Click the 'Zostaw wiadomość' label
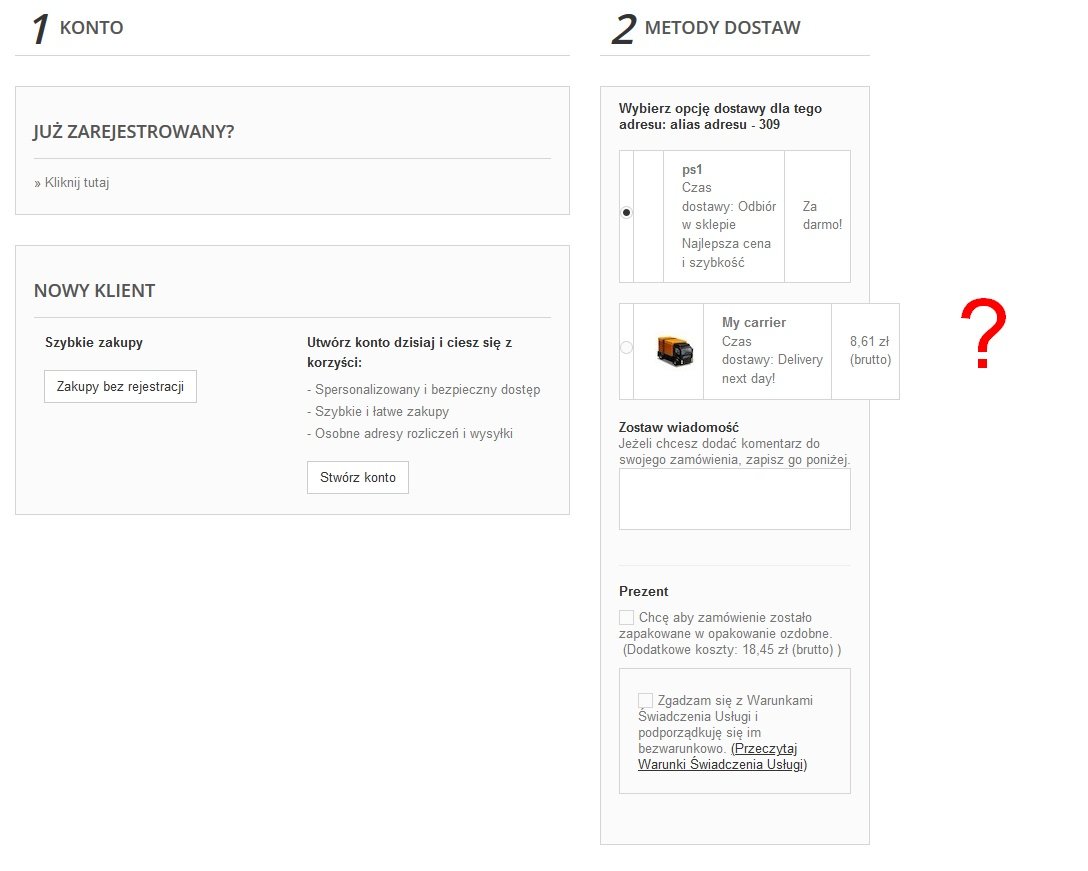This screenshot has height=871, width=1088. (679, 428)
